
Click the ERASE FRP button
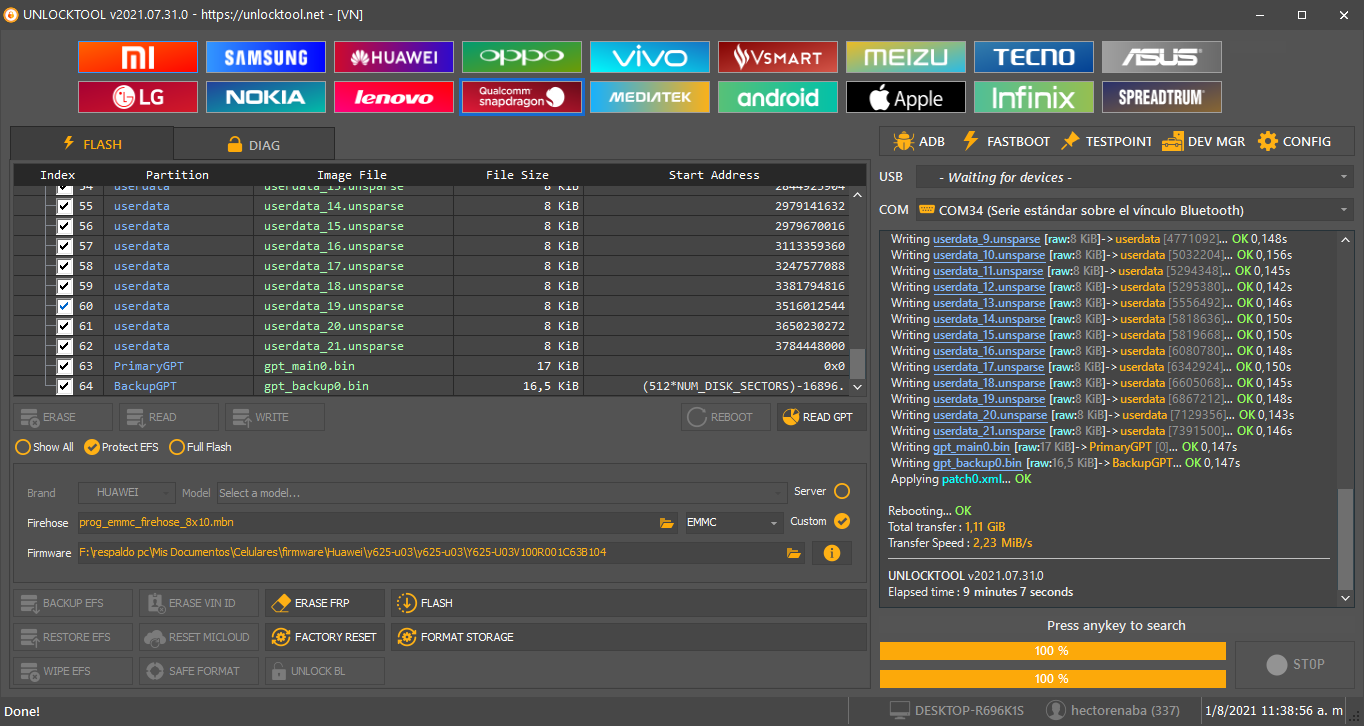click(x=325, y=603)
